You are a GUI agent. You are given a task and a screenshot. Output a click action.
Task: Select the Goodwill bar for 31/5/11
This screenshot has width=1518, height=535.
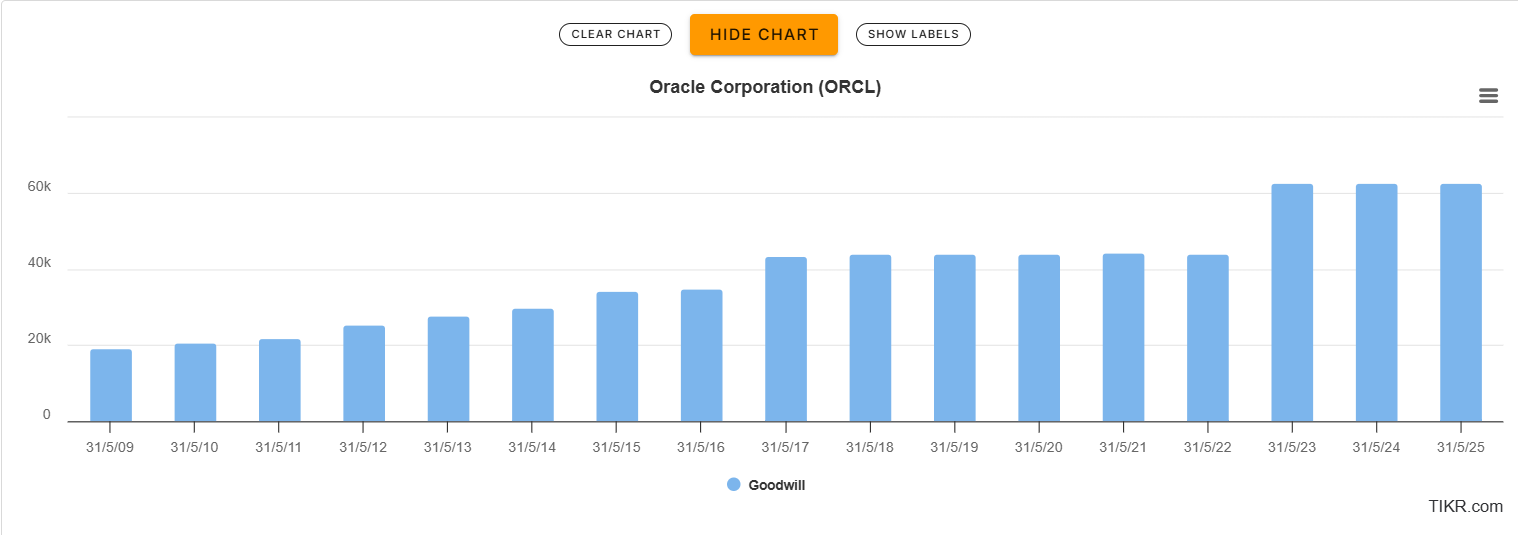(279, 380)
